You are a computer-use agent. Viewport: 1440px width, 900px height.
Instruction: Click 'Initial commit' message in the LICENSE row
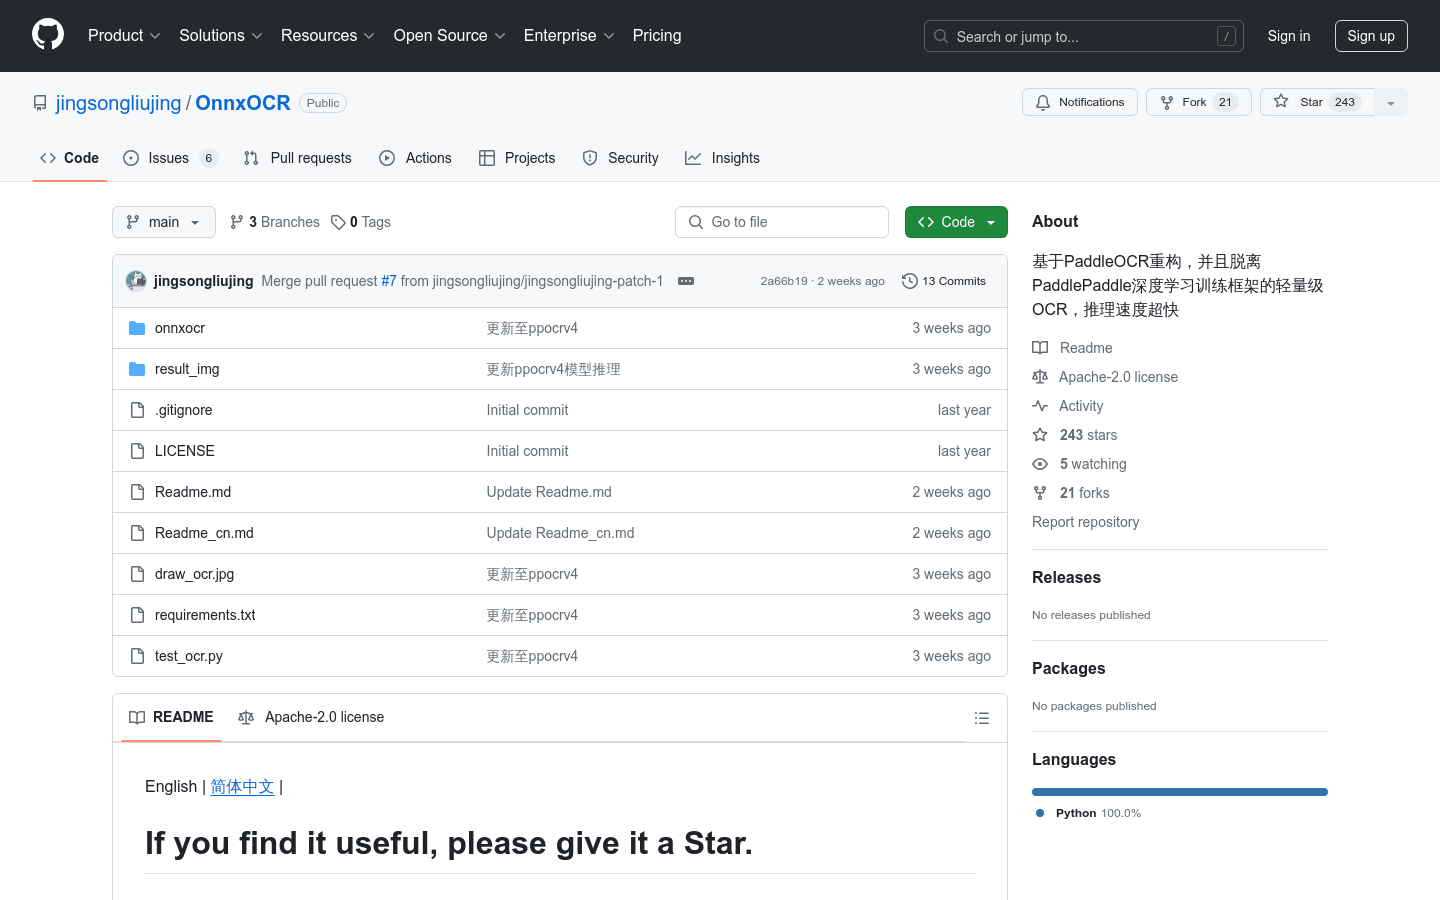pyautogui.click(x=527, y=451)
